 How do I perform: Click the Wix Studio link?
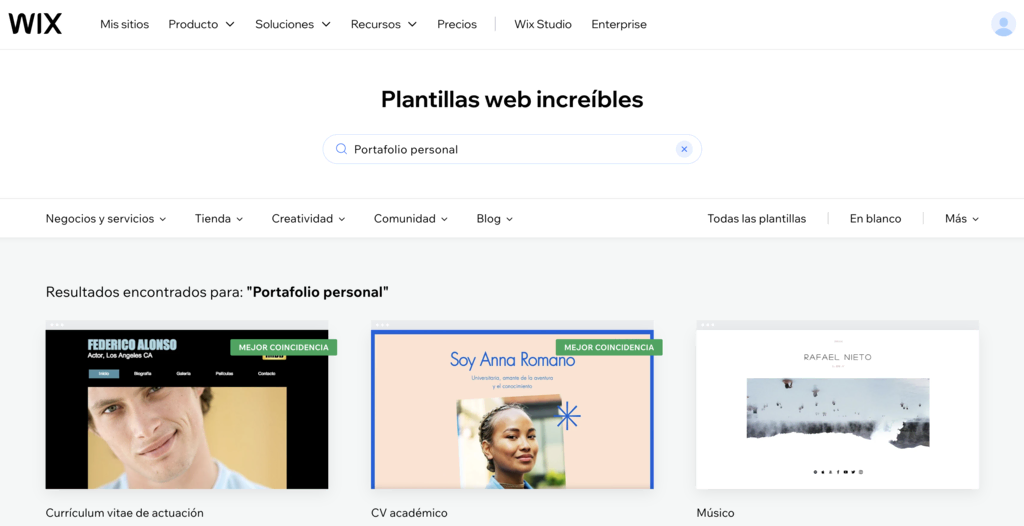click(x=543, y=24)
